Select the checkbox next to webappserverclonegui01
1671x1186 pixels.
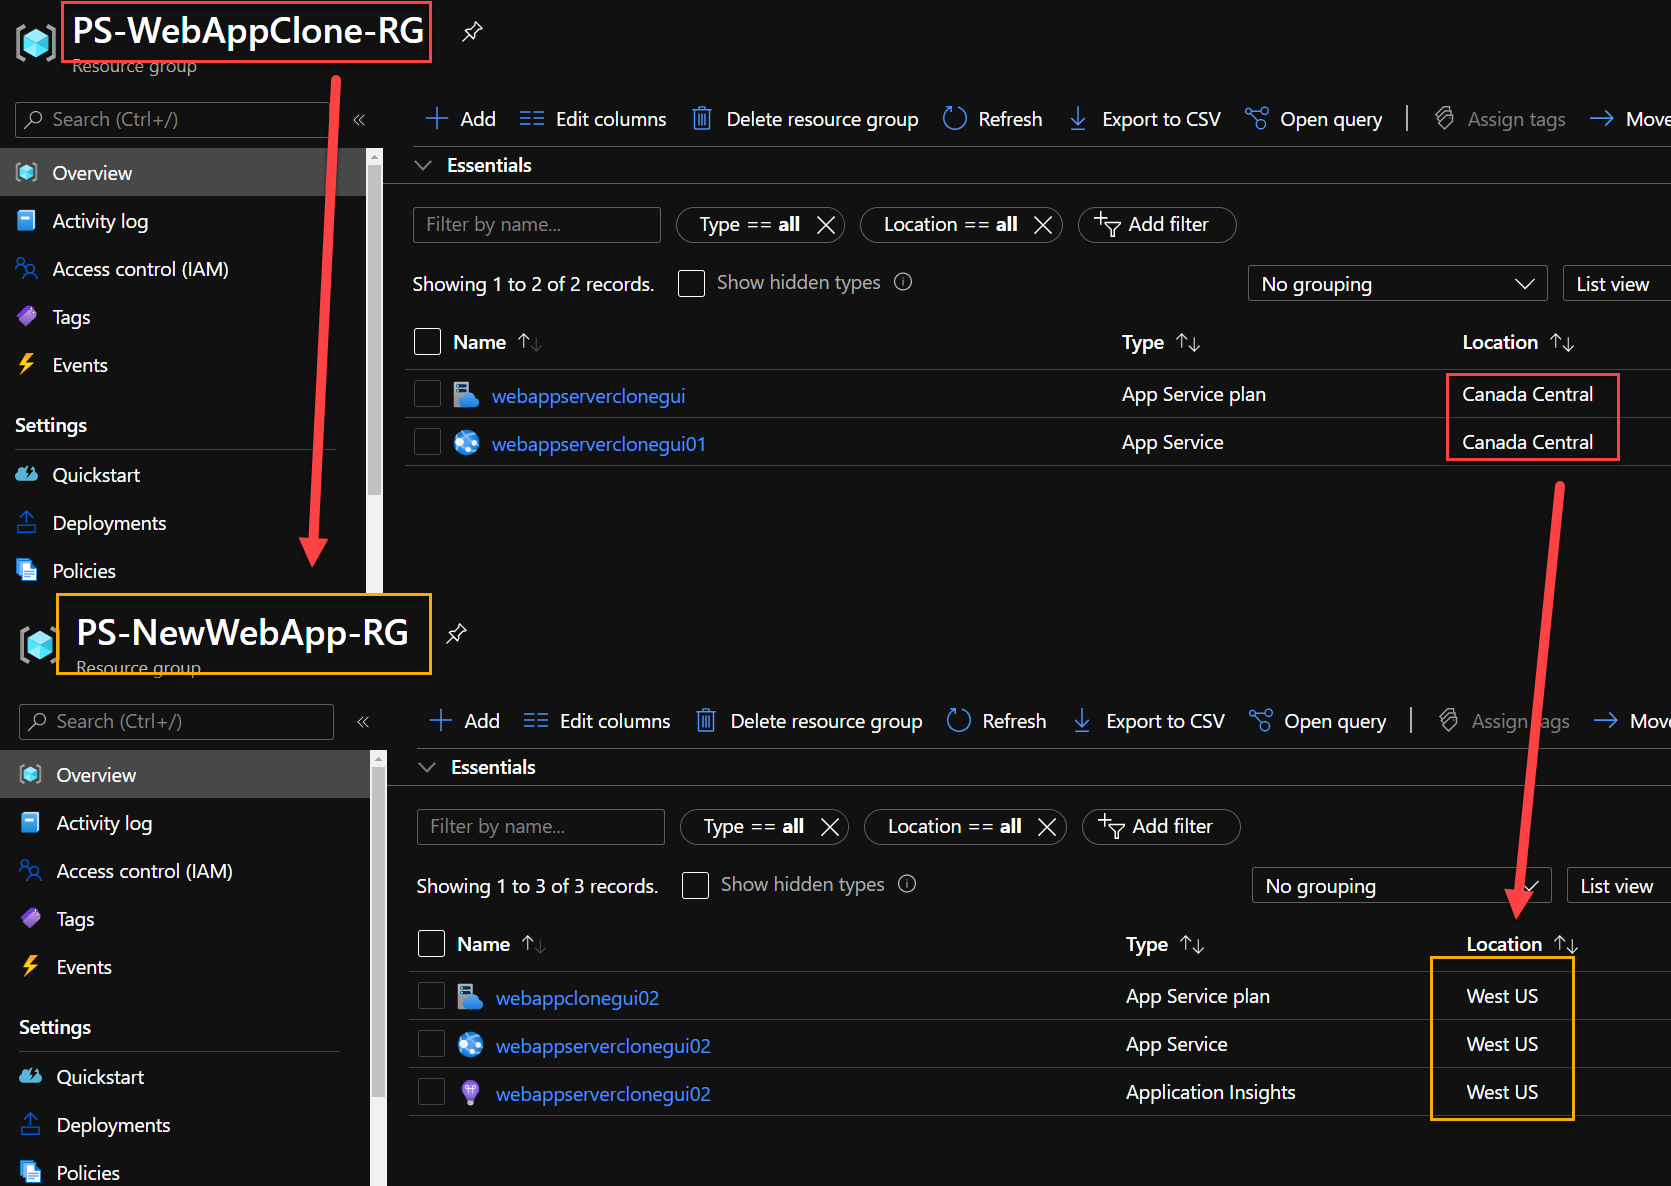(427, 441)
